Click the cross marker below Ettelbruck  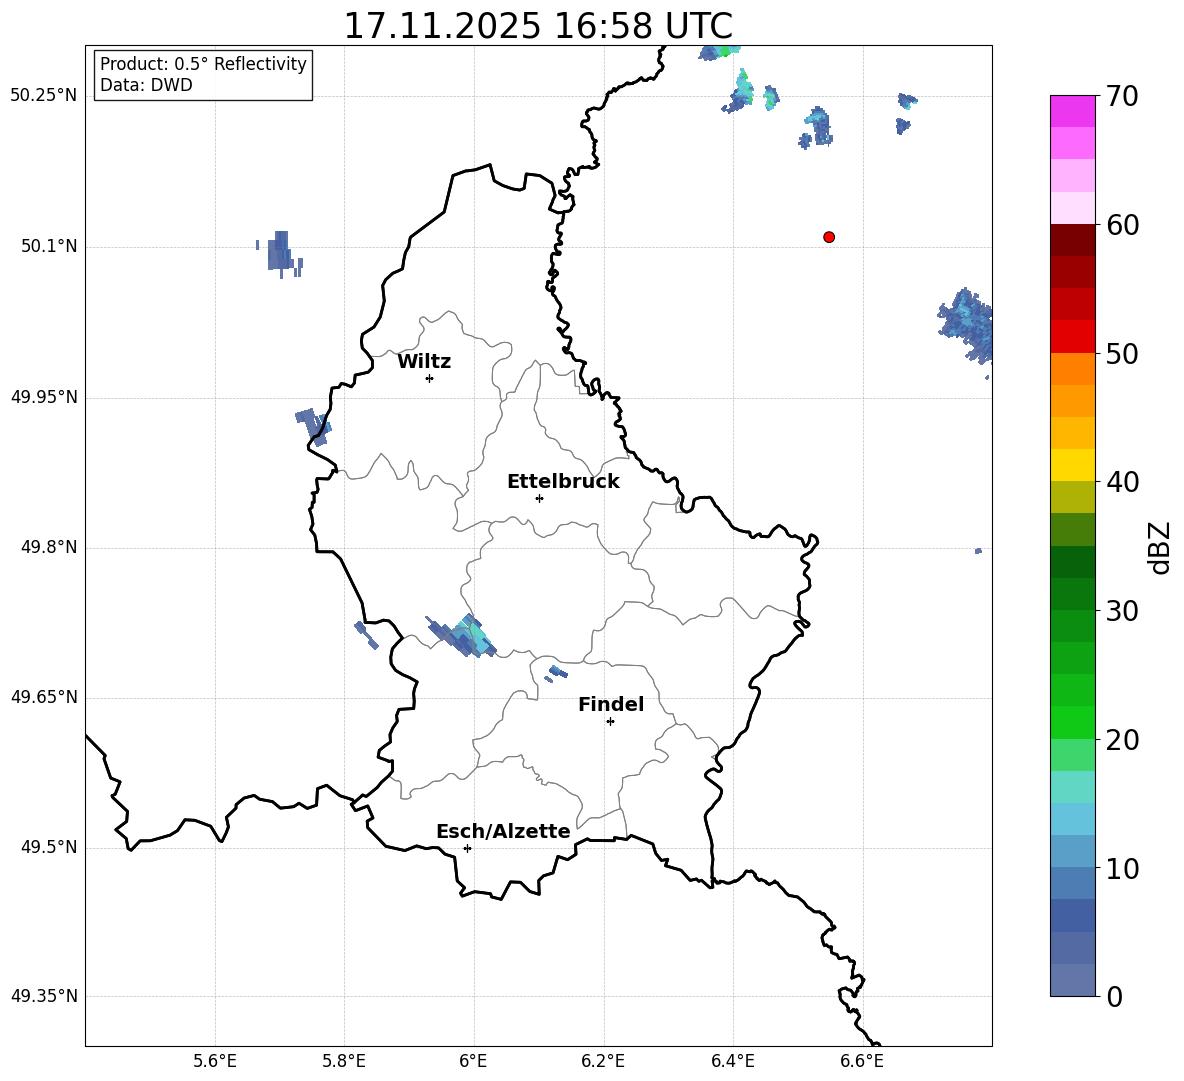[x=539, y=498]
